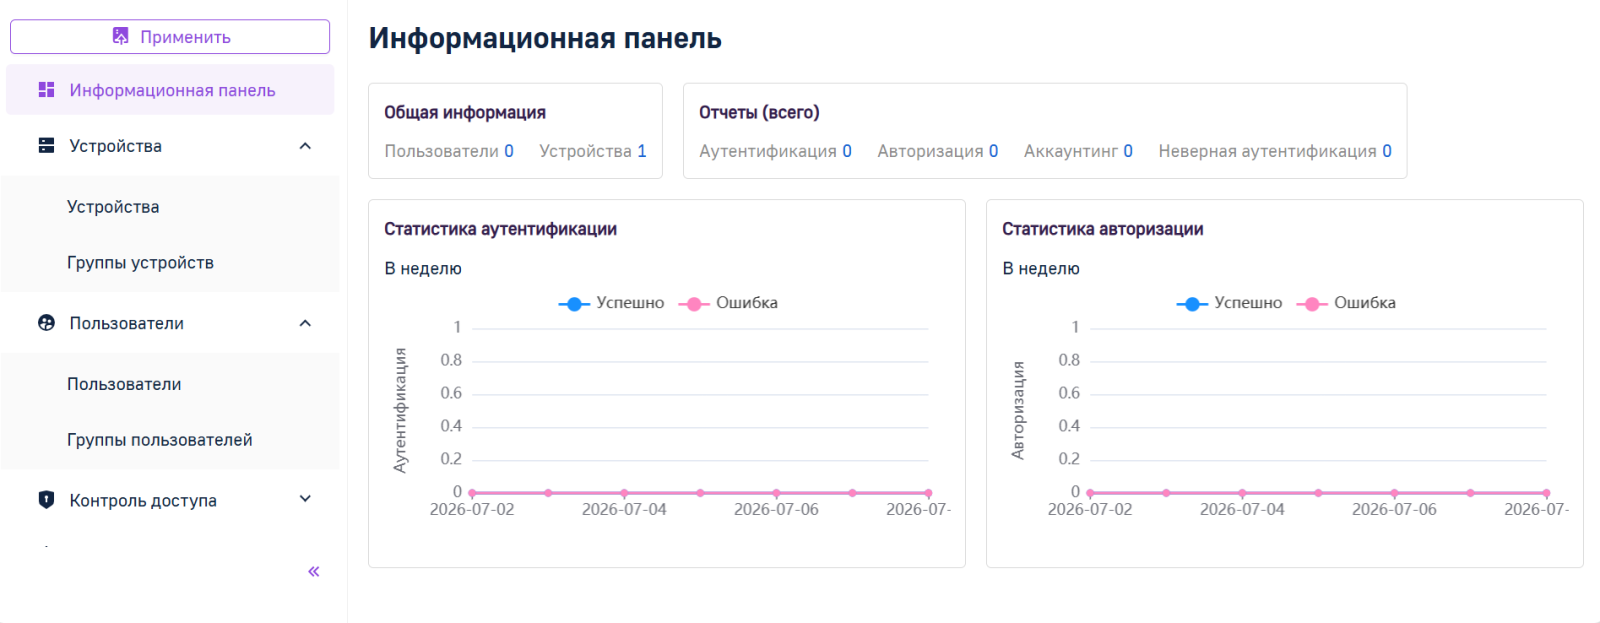The width and height of the screenshot is (1600, 623).
Task: Toggle Ошибка series in authentication chart legend
Action: [728, 303]
